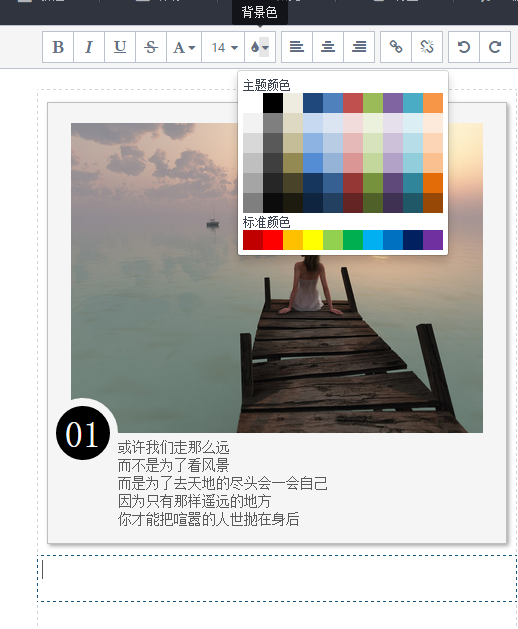
Task: Redo the last undone edit
Action: click(x=495, y=47)
